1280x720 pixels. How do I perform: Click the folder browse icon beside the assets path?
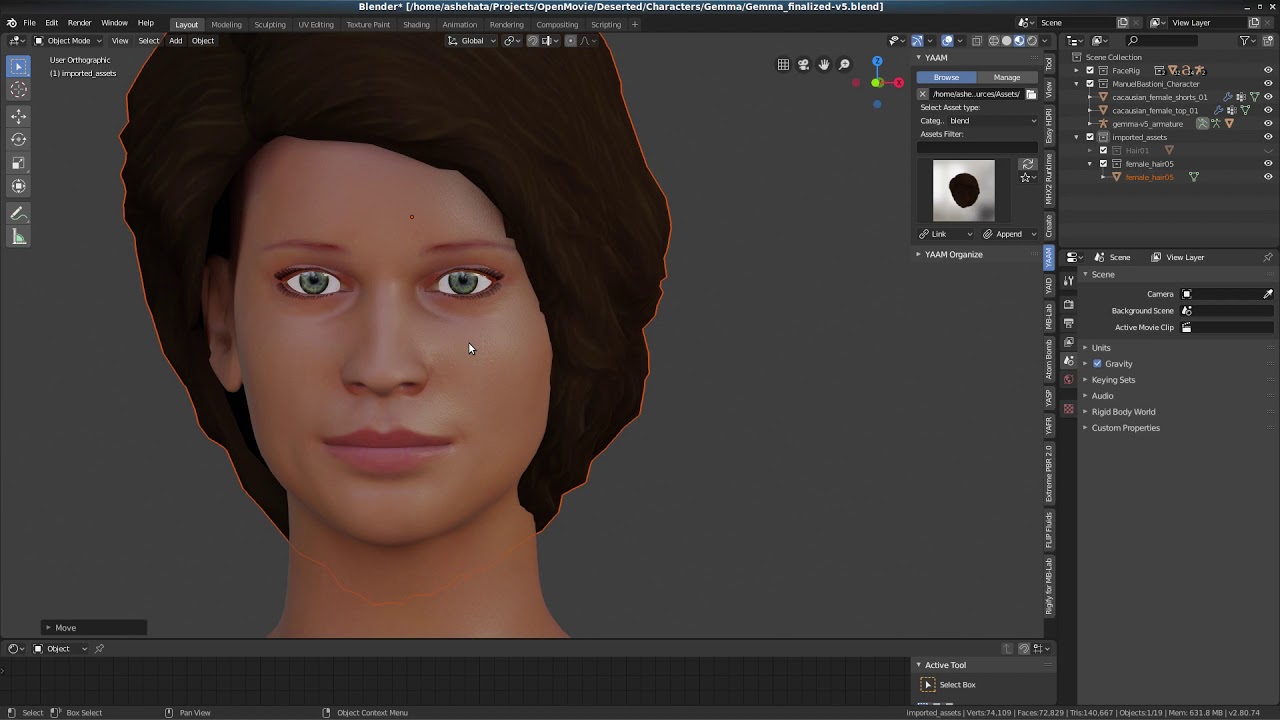click(1031, 94)
